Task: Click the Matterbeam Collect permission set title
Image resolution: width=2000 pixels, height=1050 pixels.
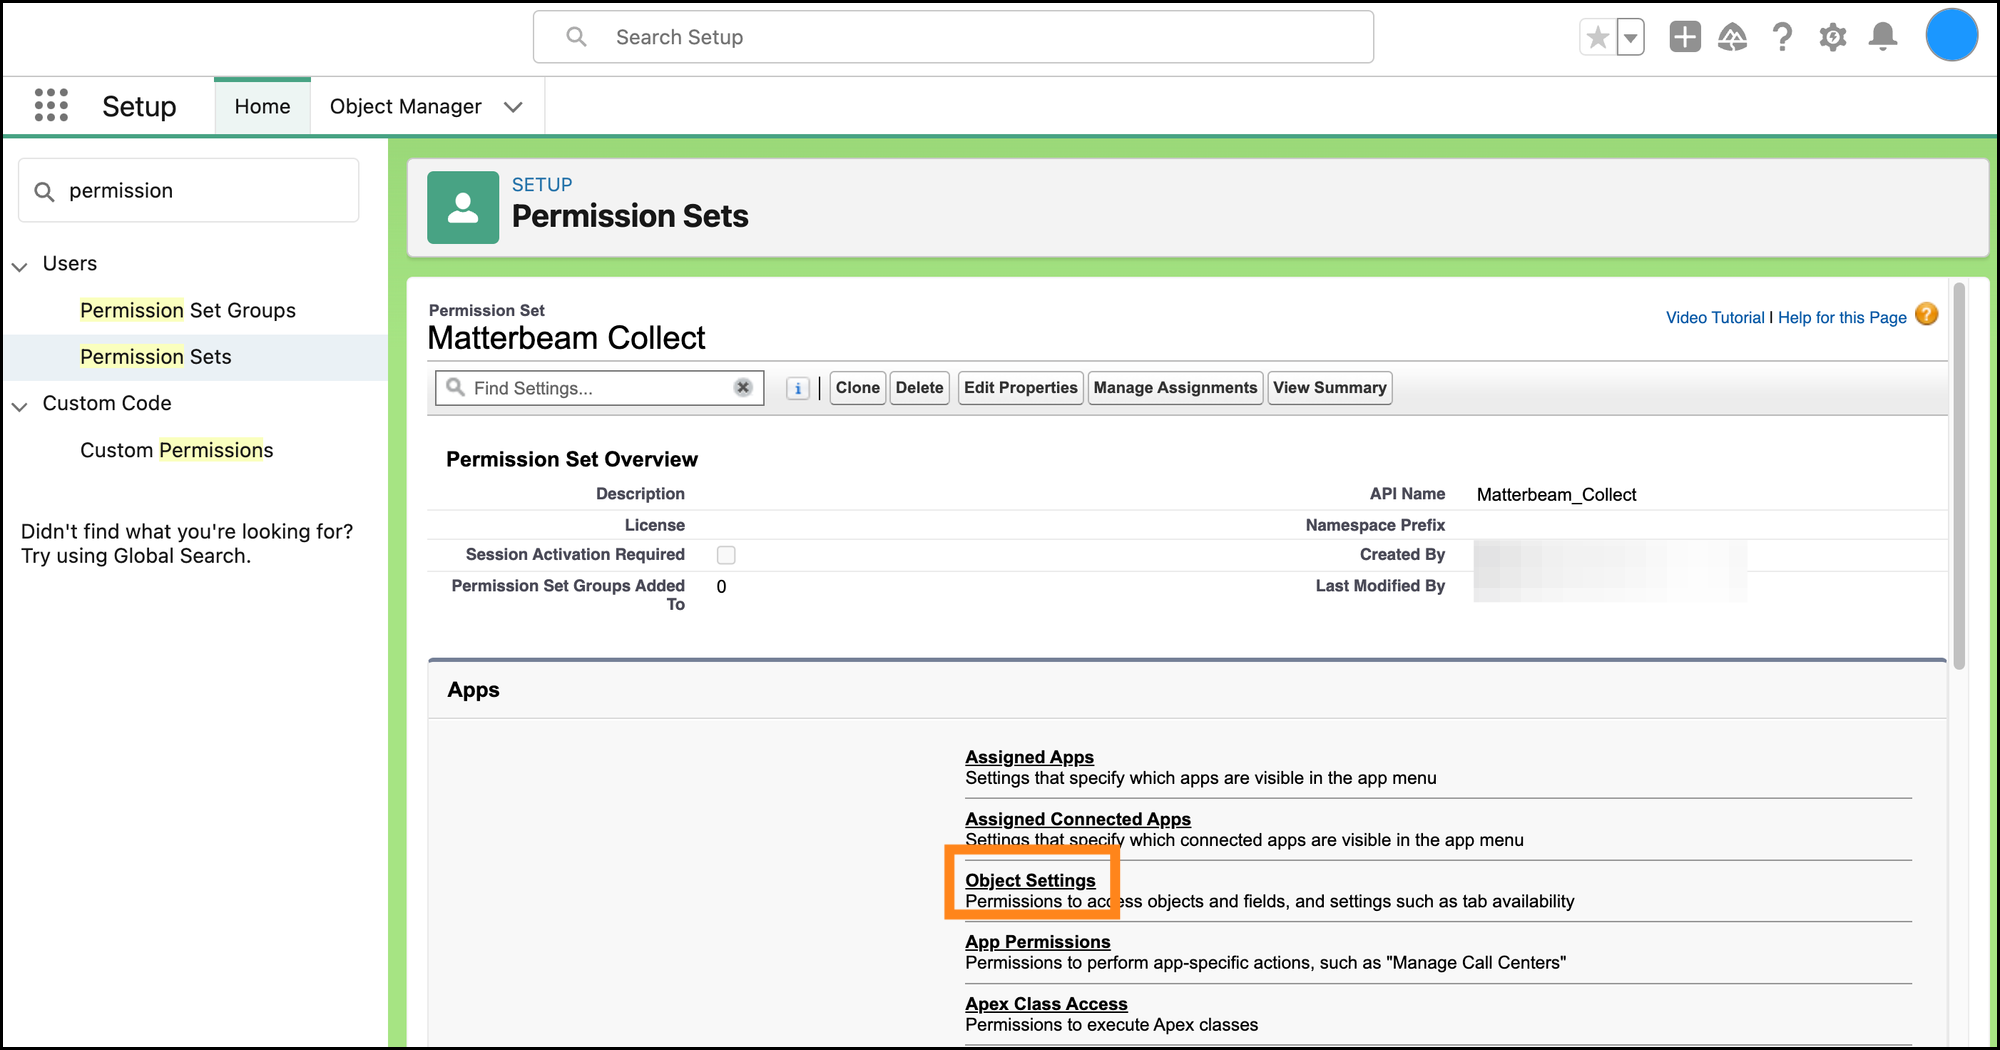Action: tap(566, 338)
